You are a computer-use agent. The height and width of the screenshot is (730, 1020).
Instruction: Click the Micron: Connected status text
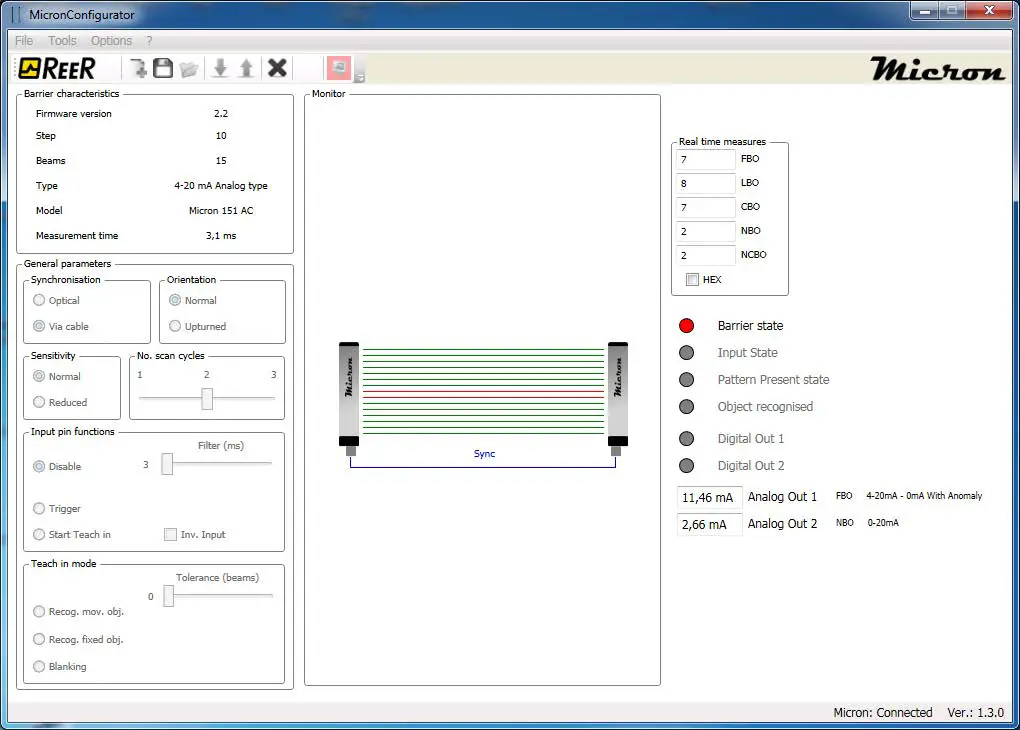point(883,712)
